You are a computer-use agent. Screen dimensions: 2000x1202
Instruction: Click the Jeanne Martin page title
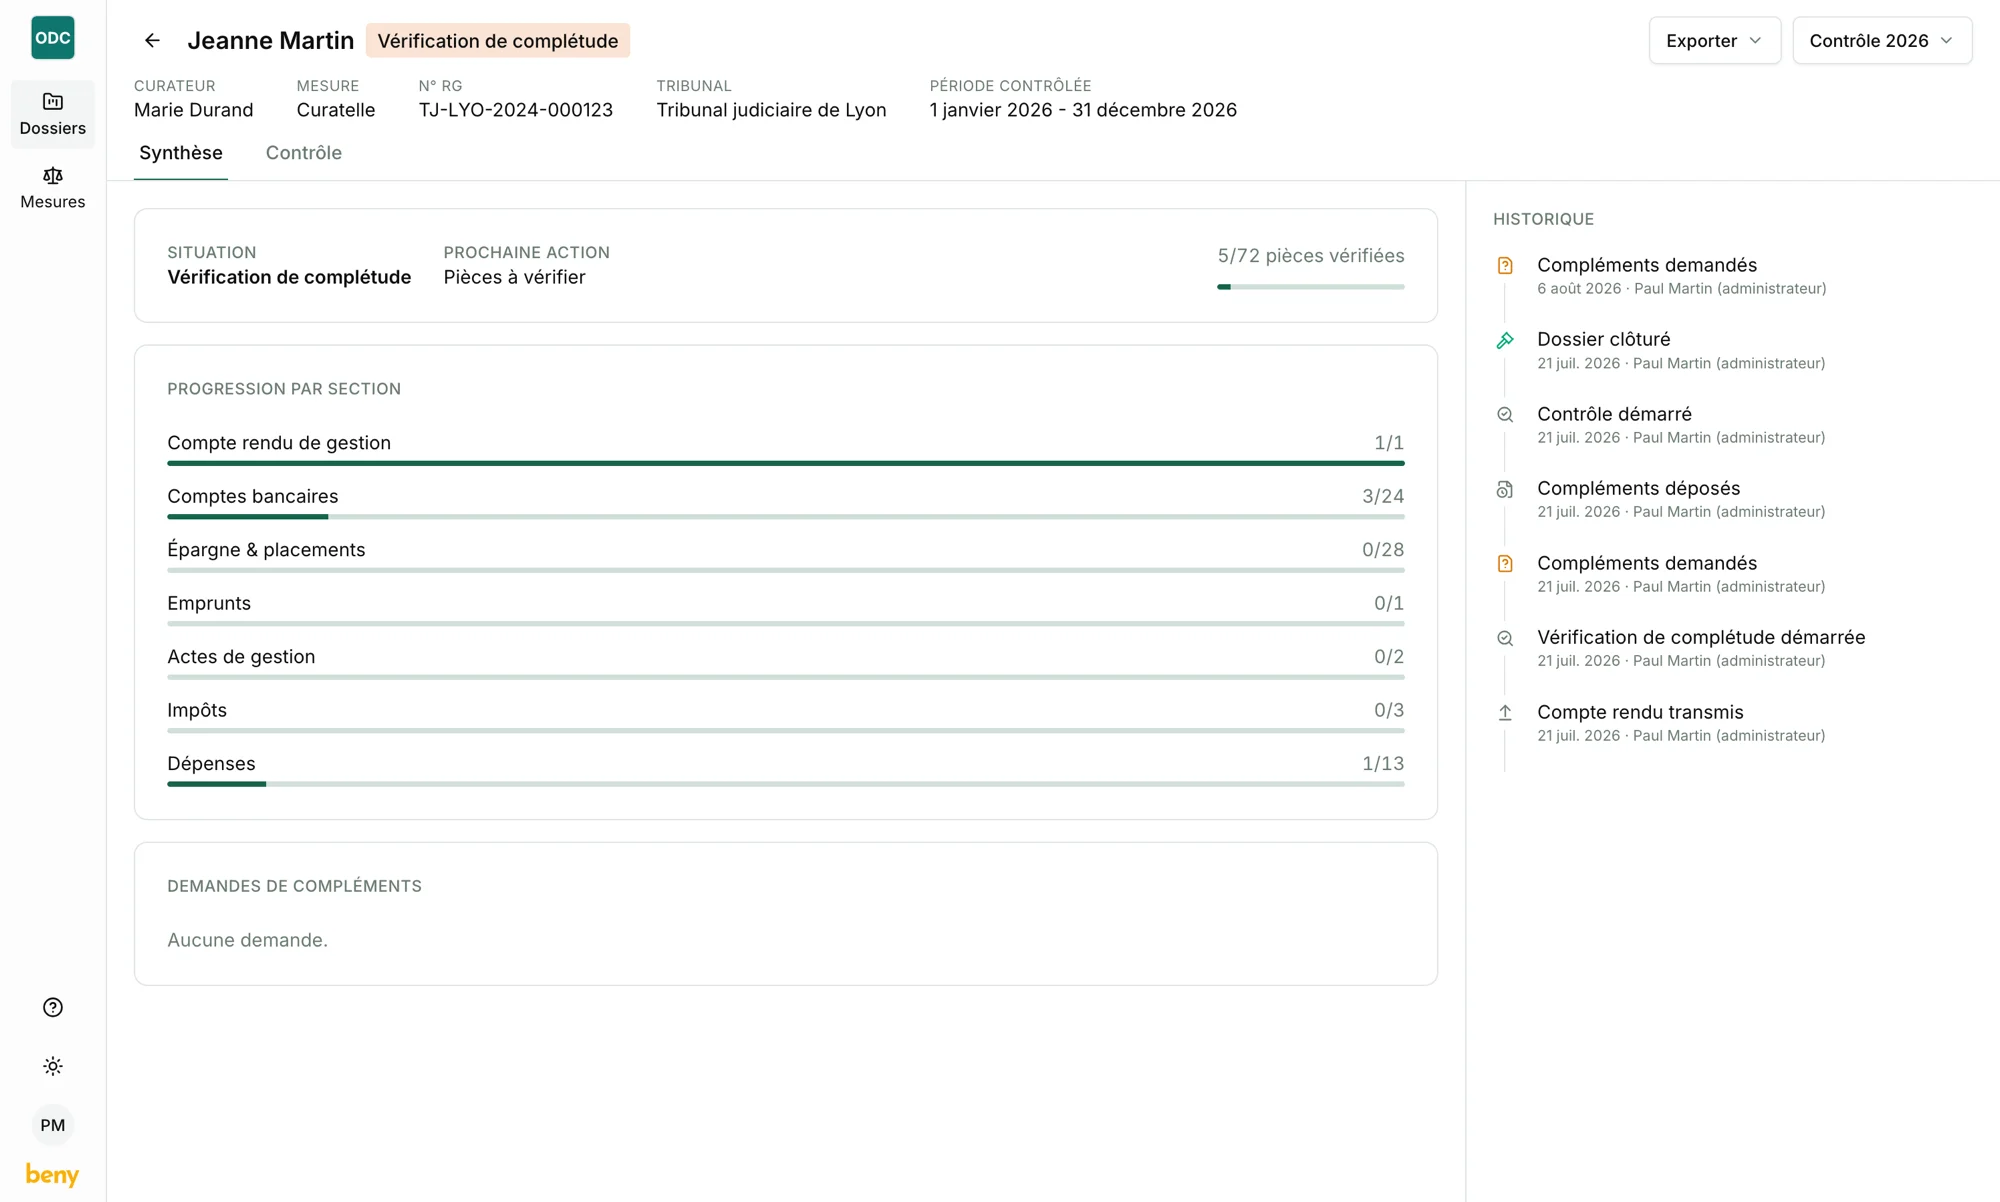pyautogui.click(x=271, y=40)
